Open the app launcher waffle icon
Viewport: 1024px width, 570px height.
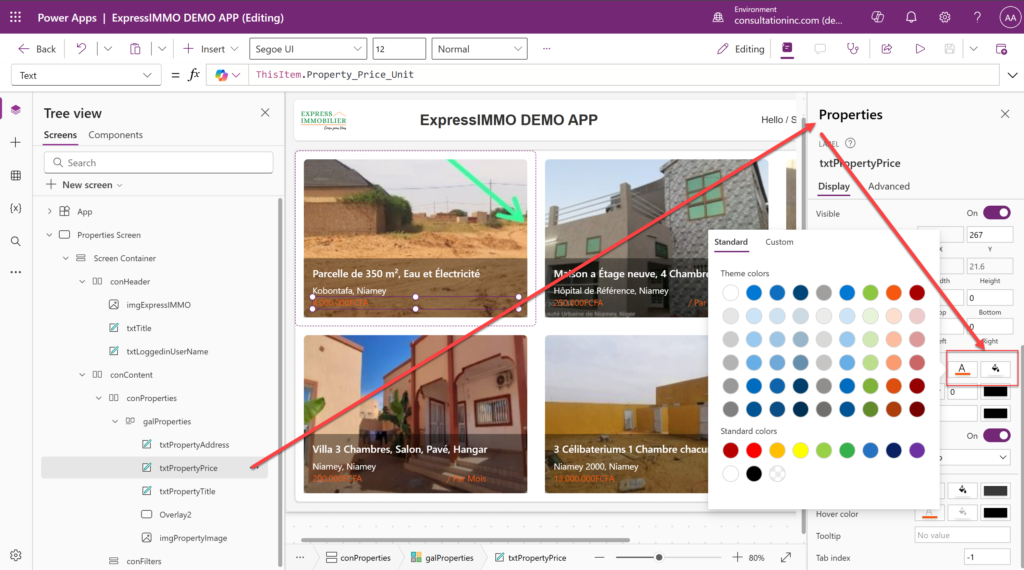tap(15, 18)
